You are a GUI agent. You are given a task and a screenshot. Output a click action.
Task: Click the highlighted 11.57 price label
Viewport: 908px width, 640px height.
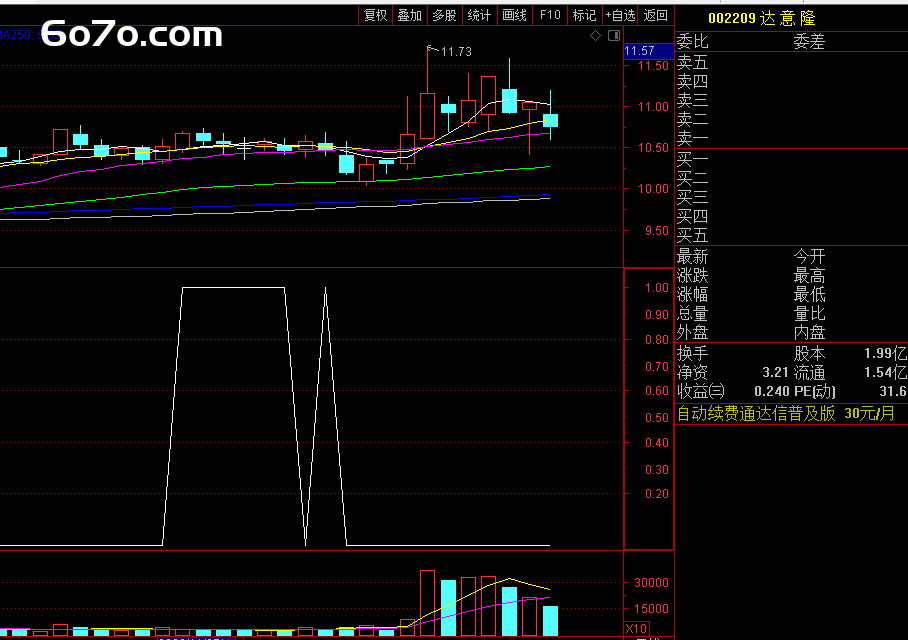(x=648, y=51)
